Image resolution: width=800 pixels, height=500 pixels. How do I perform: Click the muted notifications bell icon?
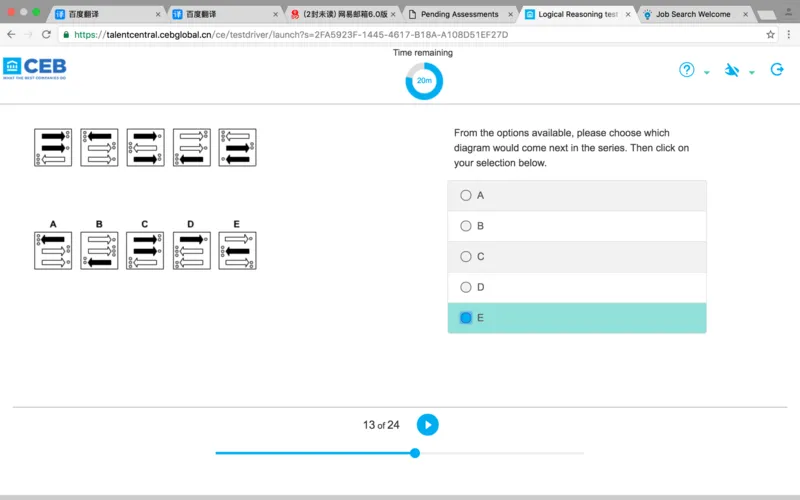pos(732,70)
